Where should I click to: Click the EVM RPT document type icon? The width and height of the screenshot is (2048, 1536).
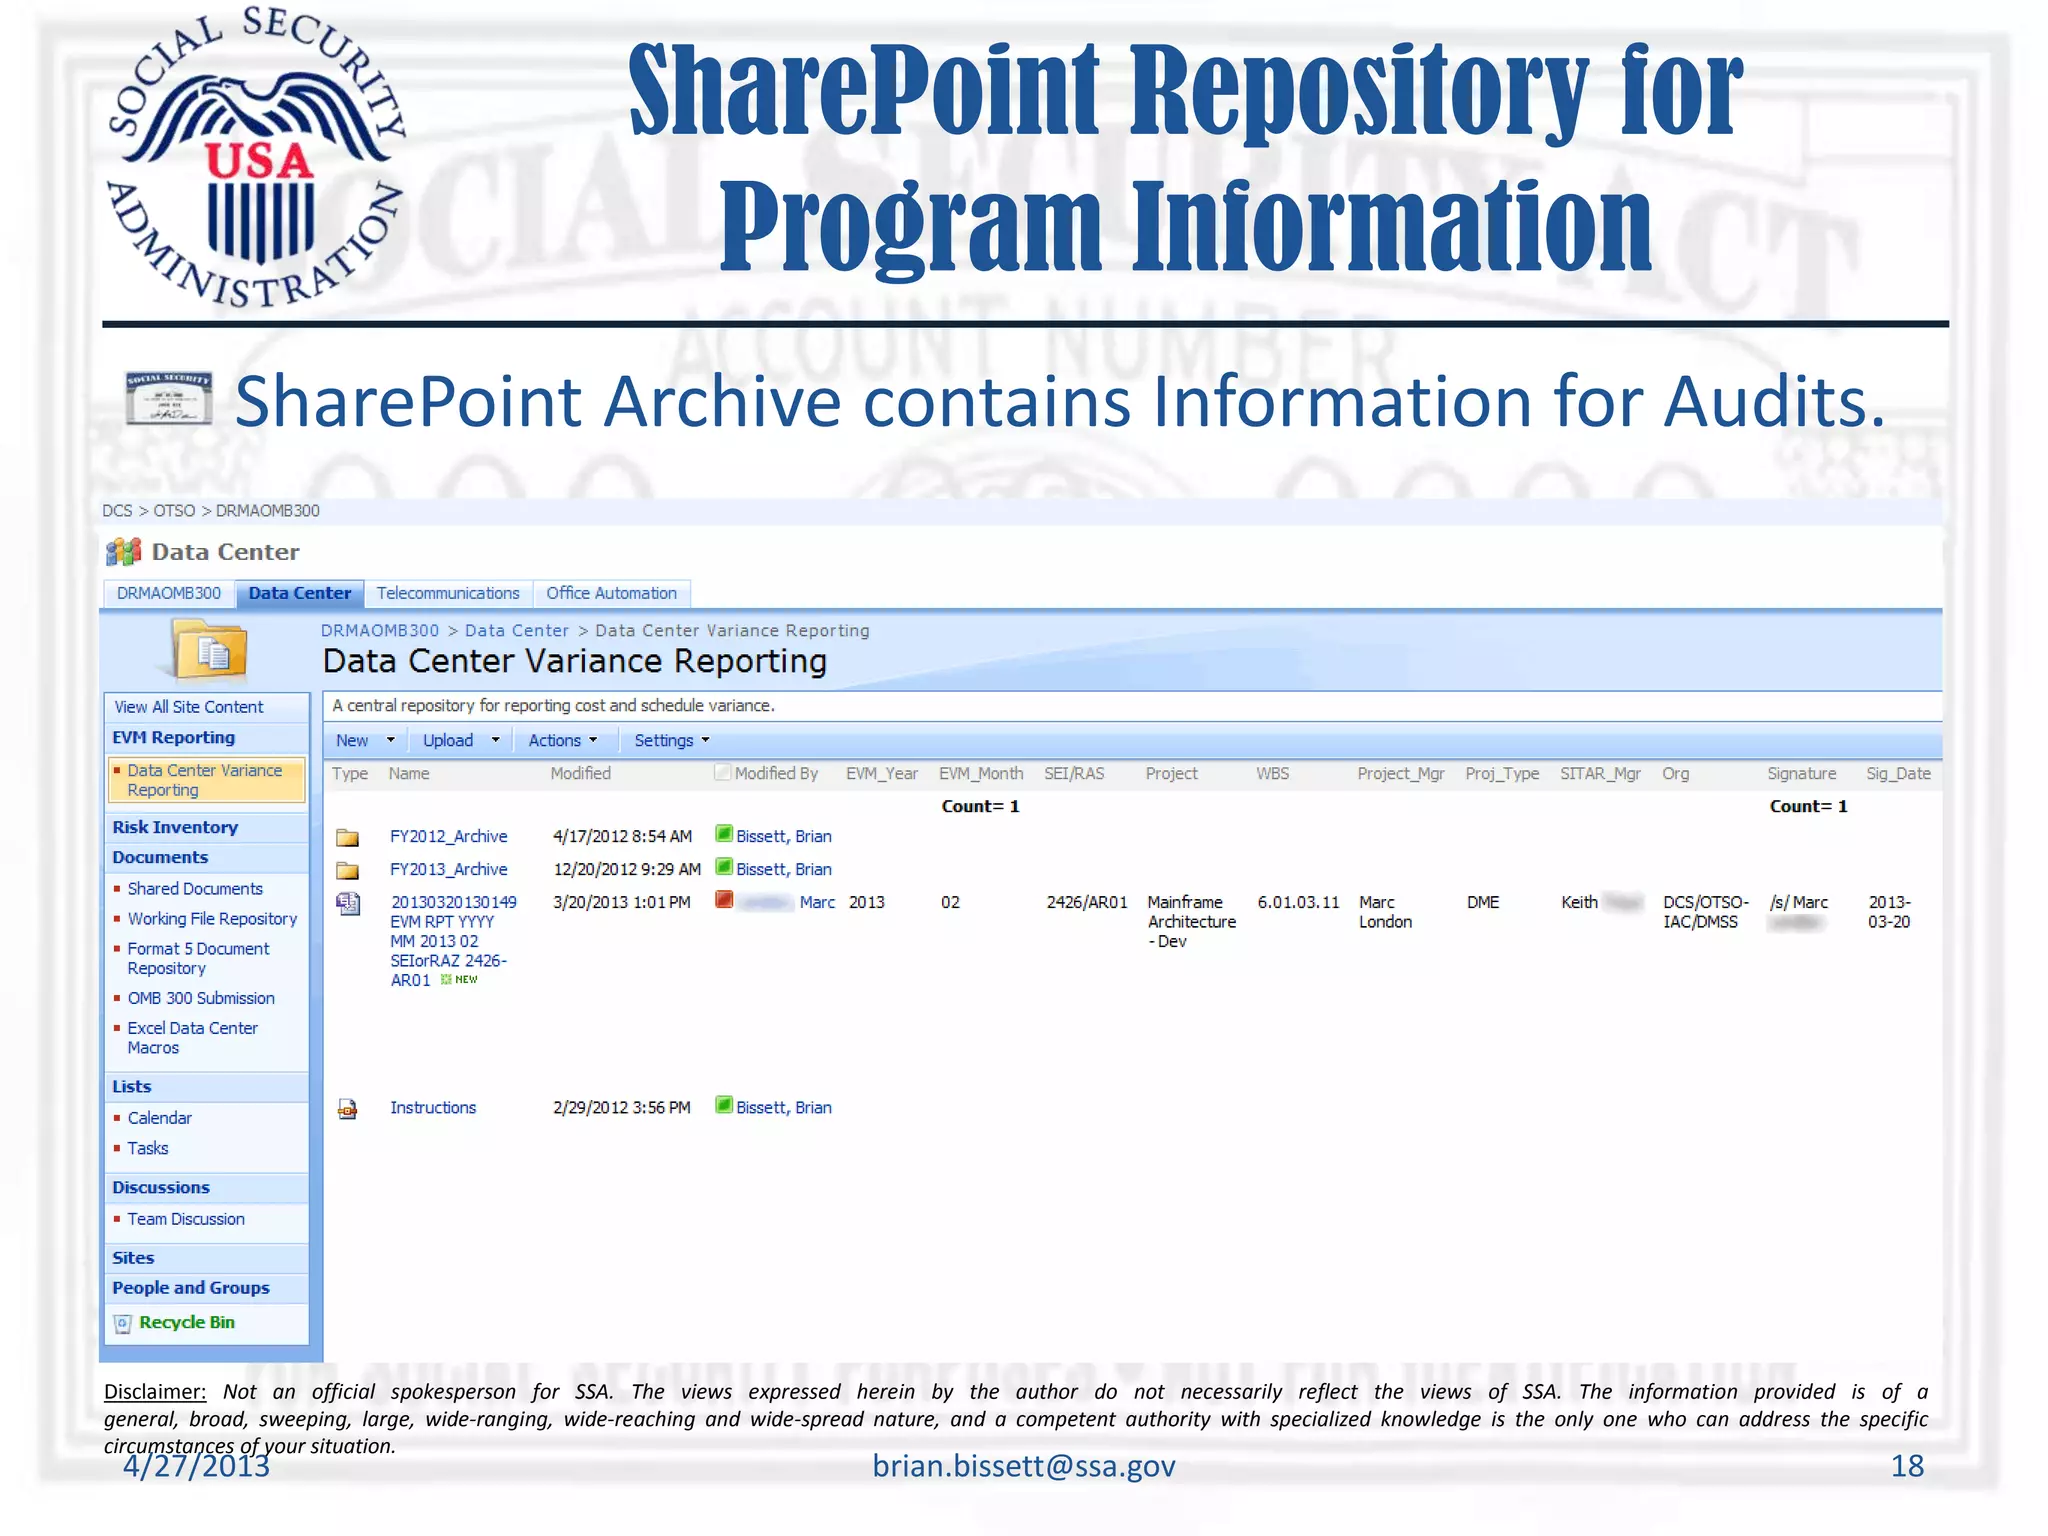348,904
